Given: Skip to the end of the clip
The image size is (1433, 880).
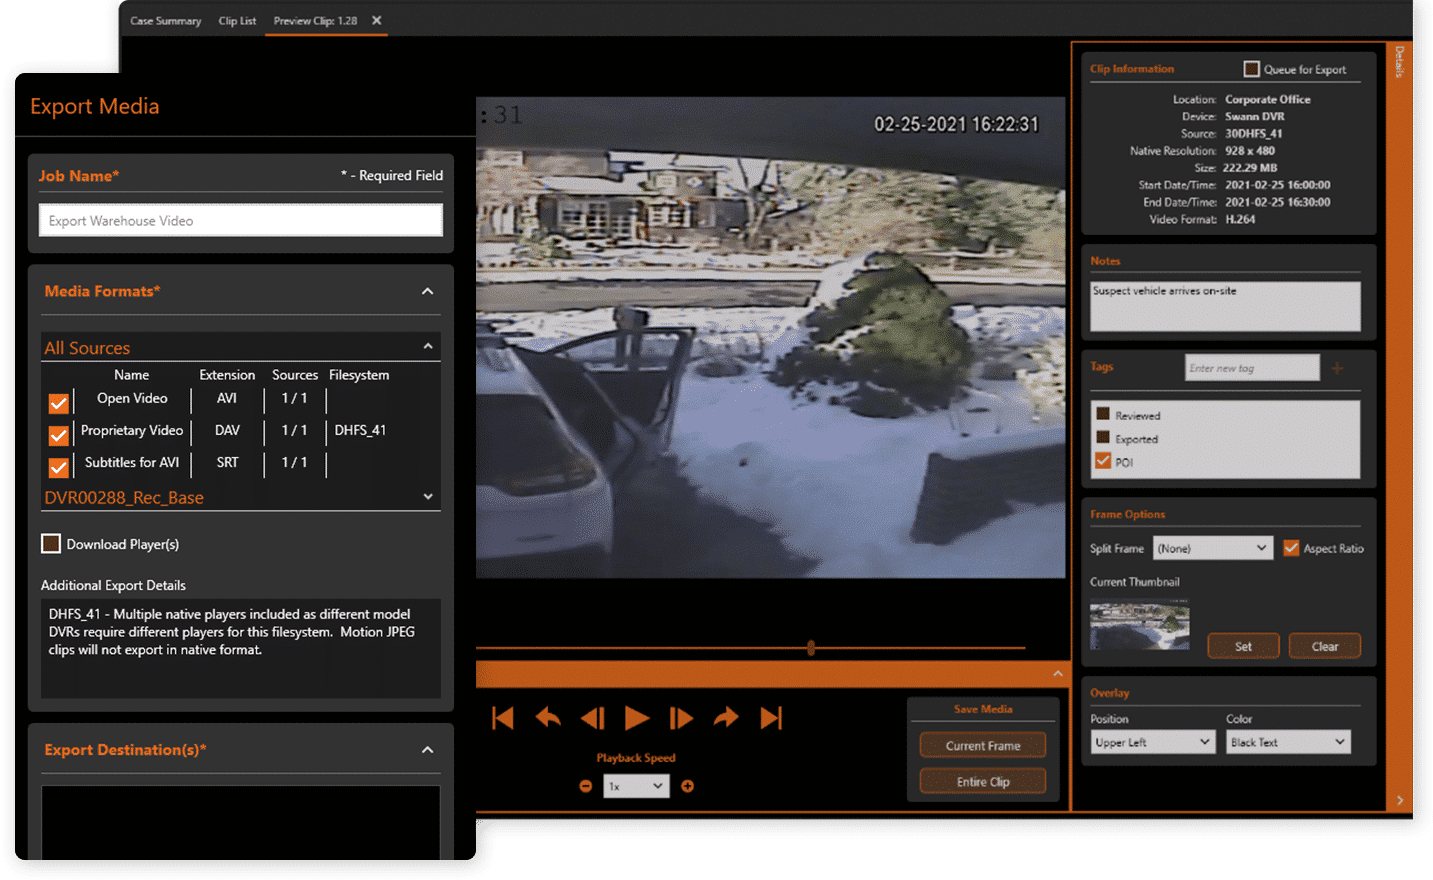Looking at the screenshot, I should click(770, 717).
